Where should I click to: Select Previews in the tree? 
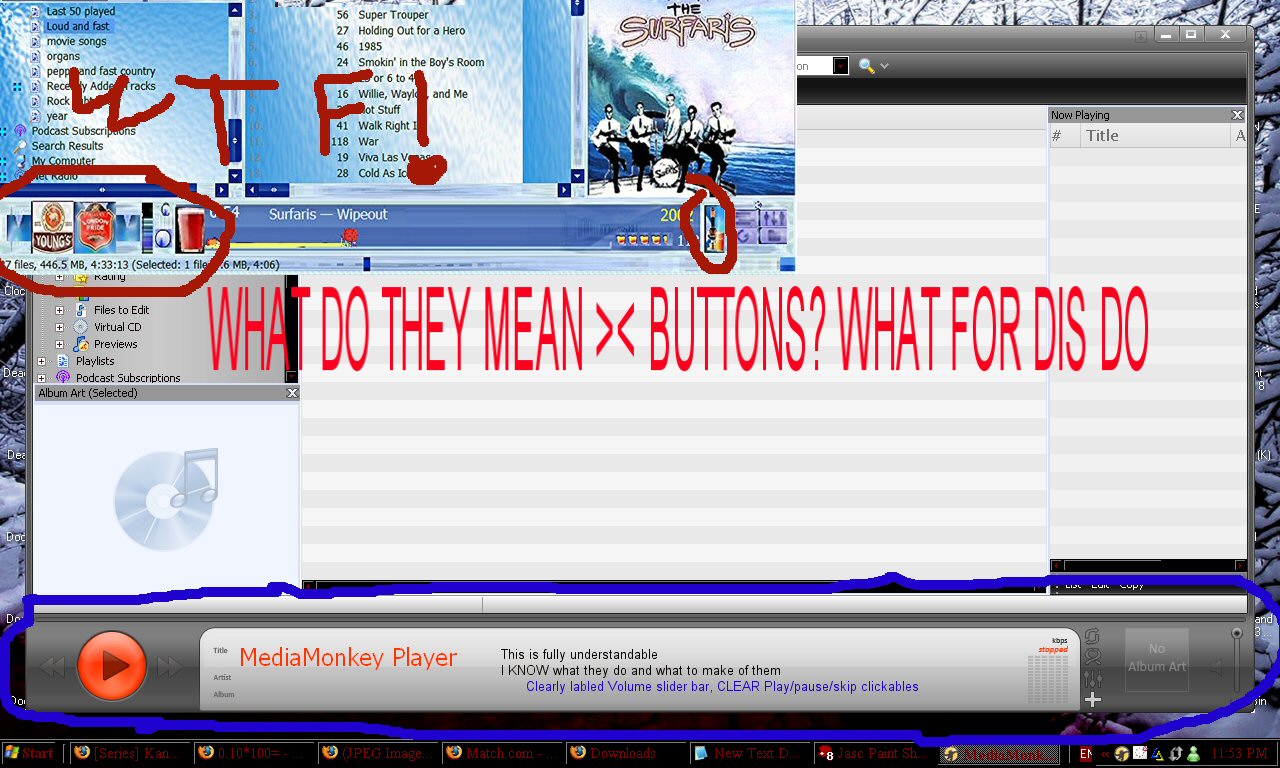pos(115,344)
